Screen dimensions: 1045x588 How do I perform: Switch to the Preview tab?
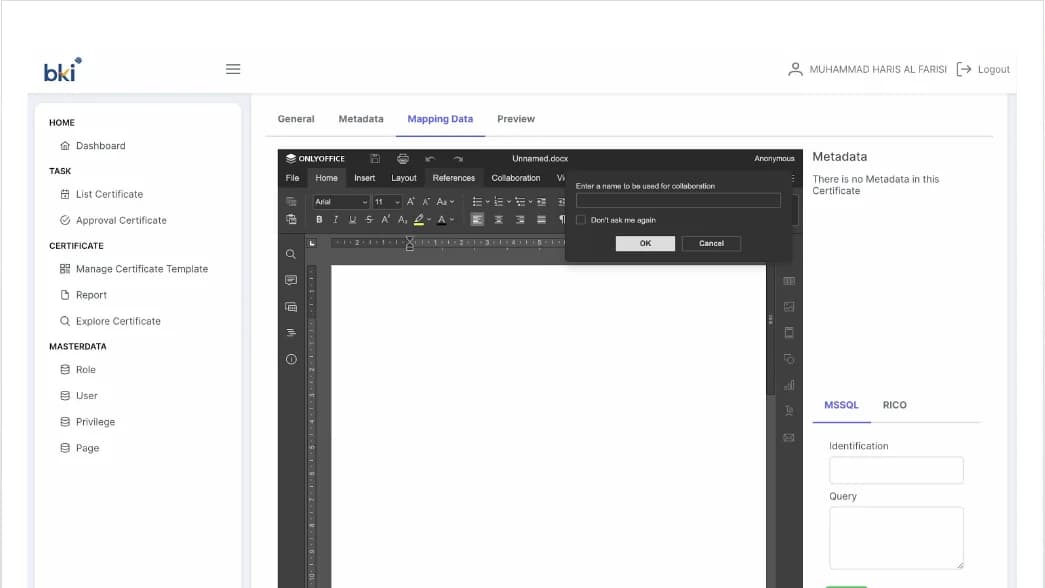(x=516, y=119)
